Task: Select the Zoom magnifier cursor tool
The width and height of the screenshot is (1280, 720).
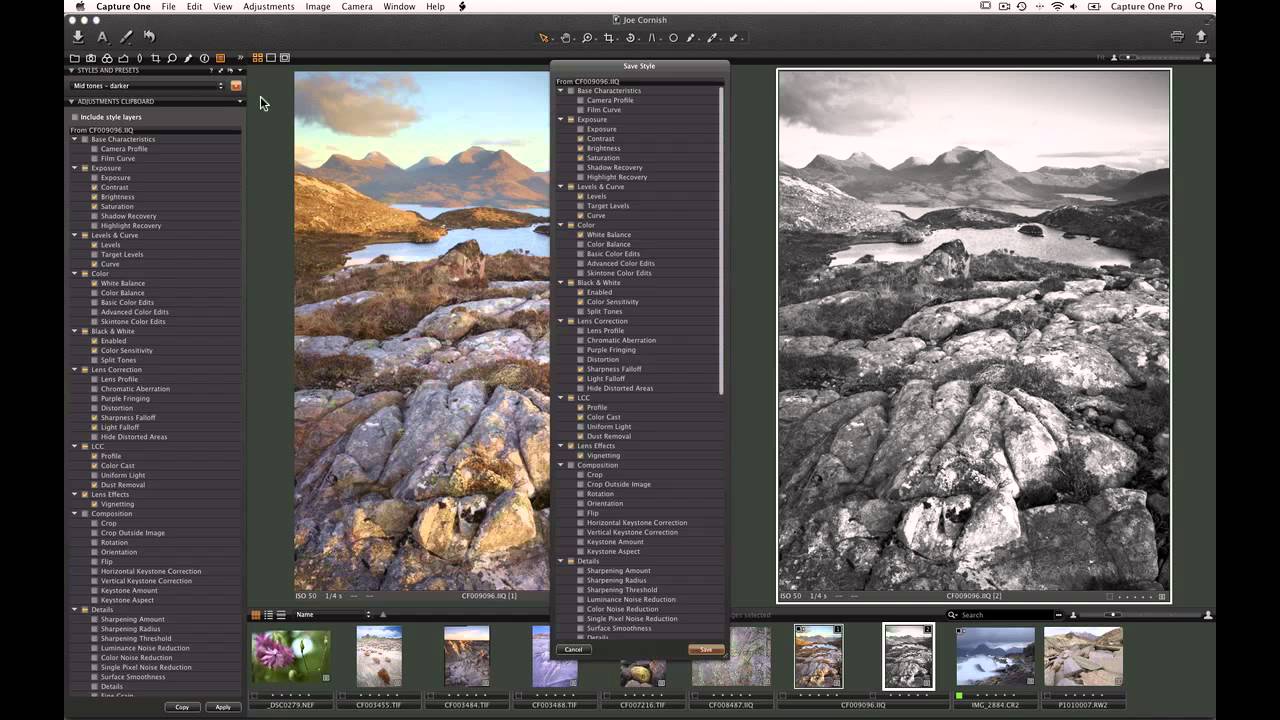Action: point(588,38)
